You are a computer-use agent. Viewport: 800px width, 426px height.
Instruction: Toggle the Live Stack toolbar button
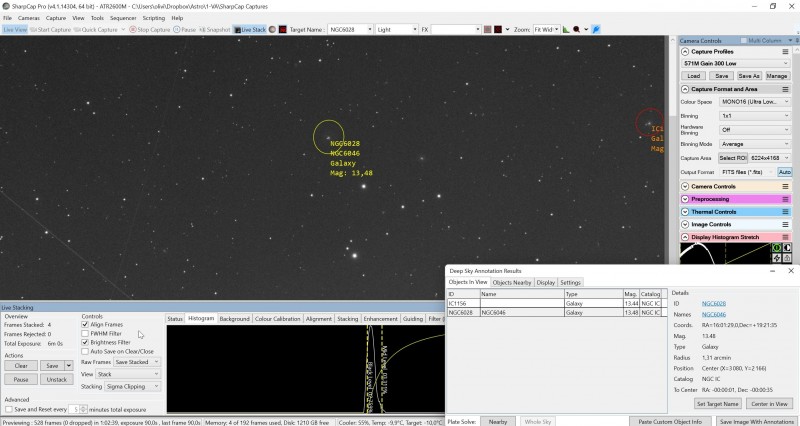tap(249, 30)
